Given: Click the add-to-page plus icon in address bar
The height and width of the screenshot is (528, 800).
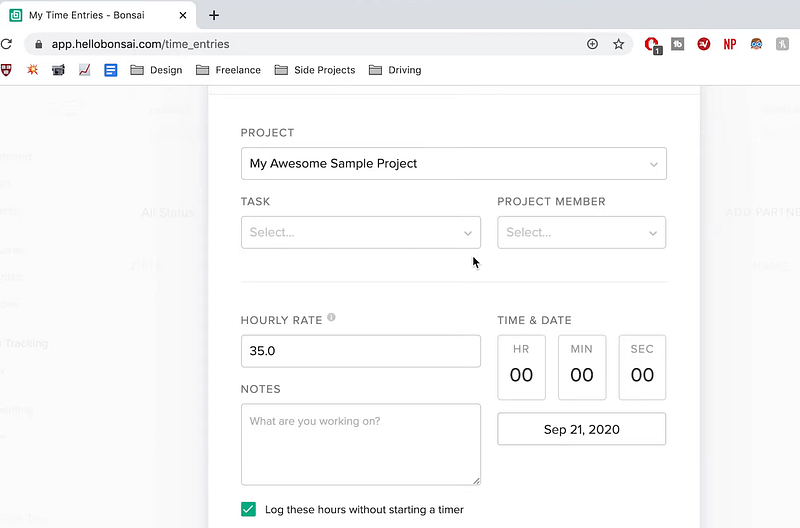Looking at the screenshot, I should (x=592, y=44).
